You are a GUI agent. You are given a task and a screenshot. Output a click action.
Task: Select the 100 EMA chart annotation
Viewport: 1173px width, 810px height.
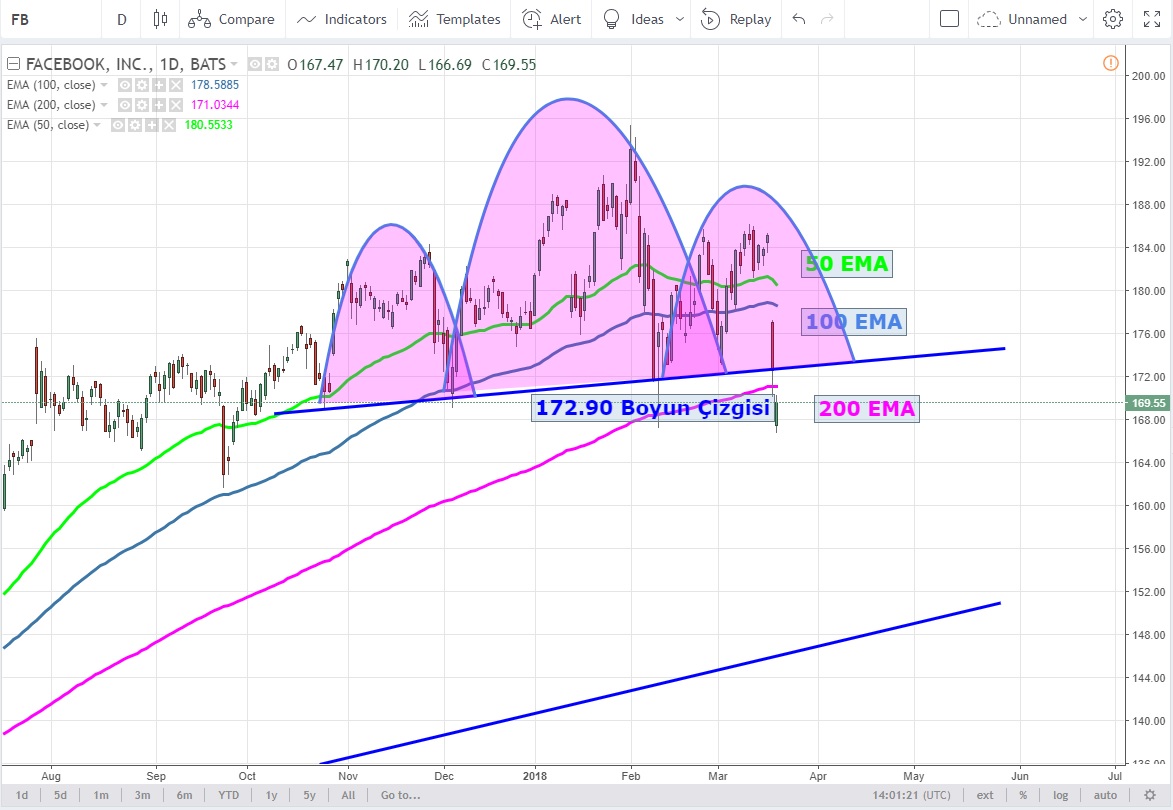click(x=854, y=322)
